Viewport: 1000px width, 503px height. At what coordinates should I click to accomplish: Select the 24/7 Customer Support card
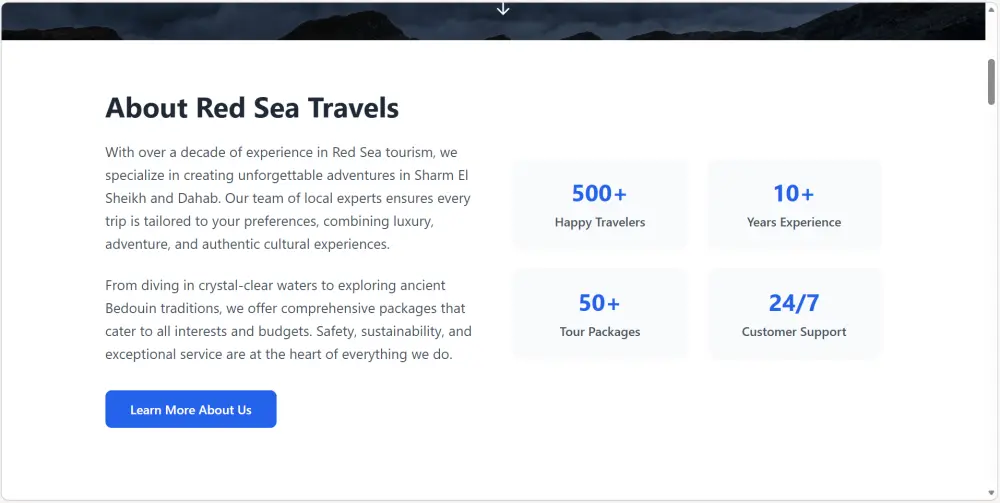coord(794,314)
